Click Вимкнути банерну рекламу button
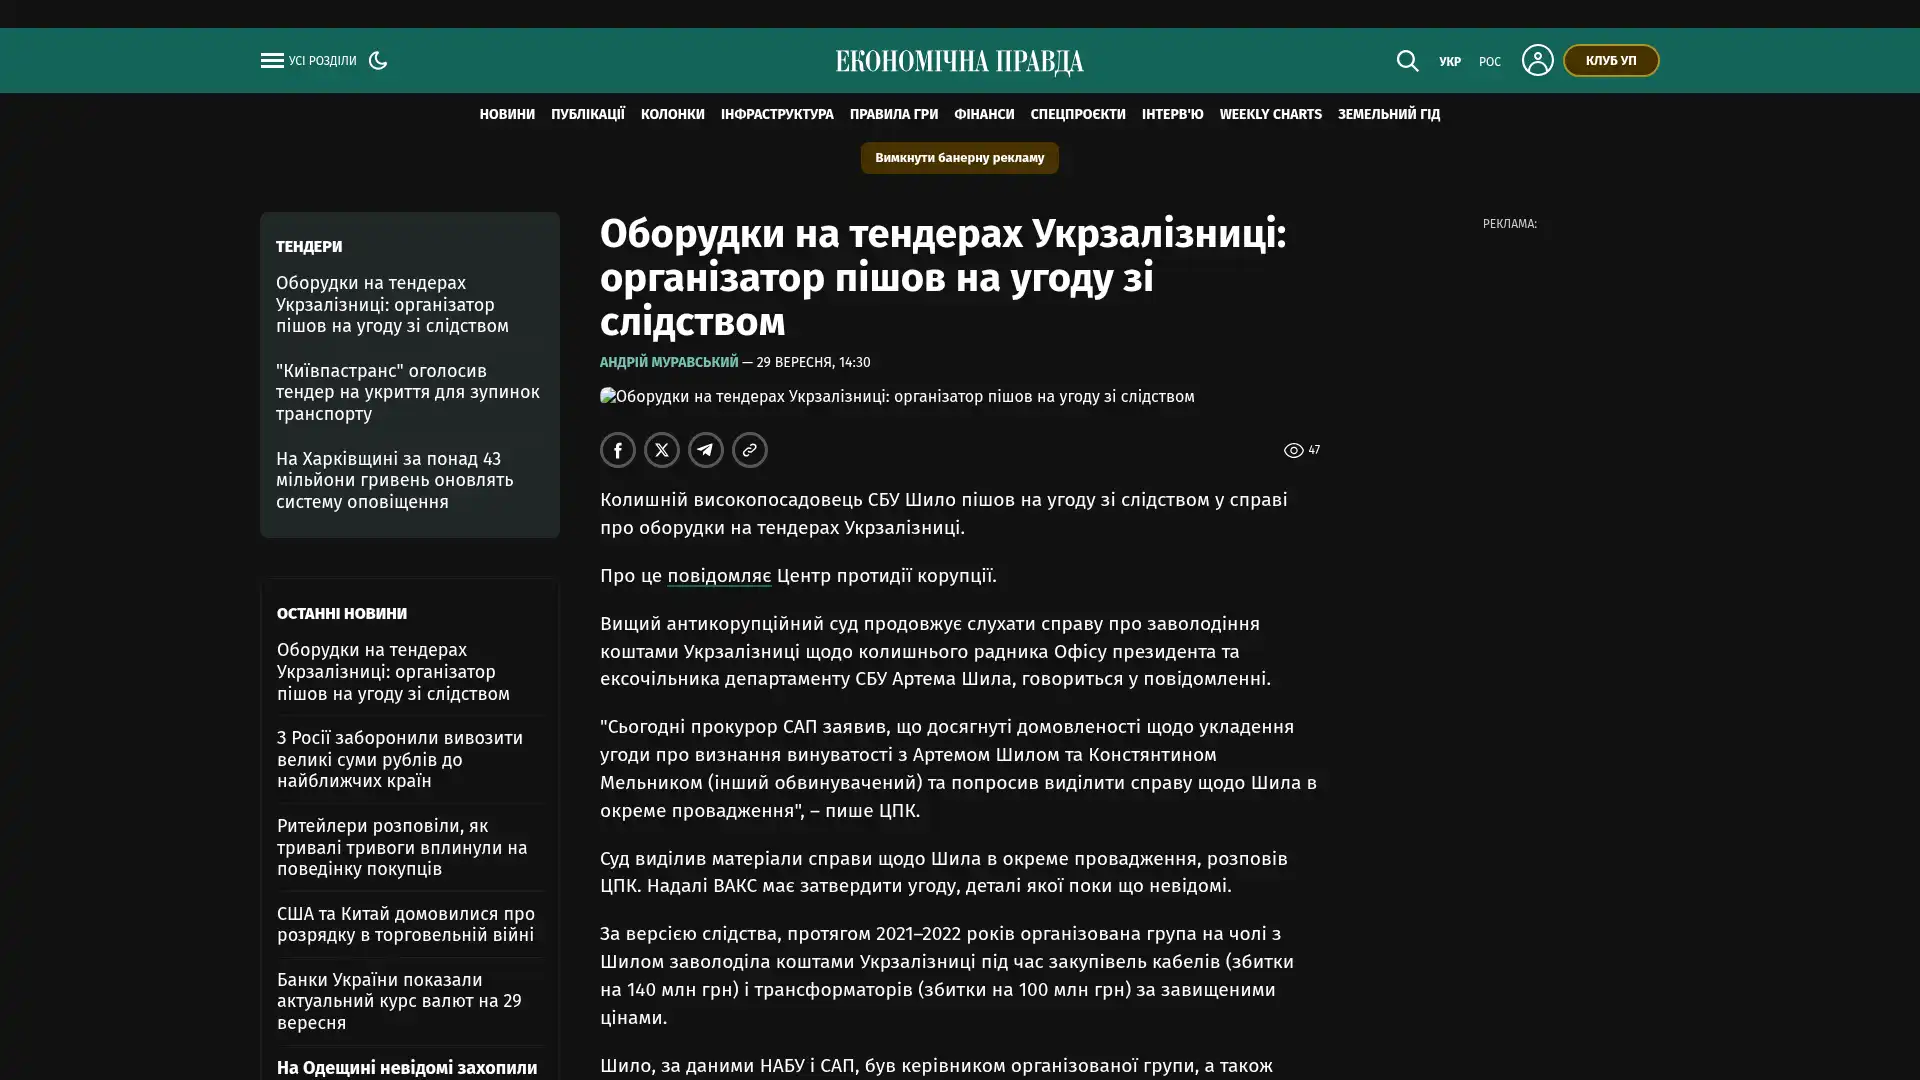 tap(959, 158)
